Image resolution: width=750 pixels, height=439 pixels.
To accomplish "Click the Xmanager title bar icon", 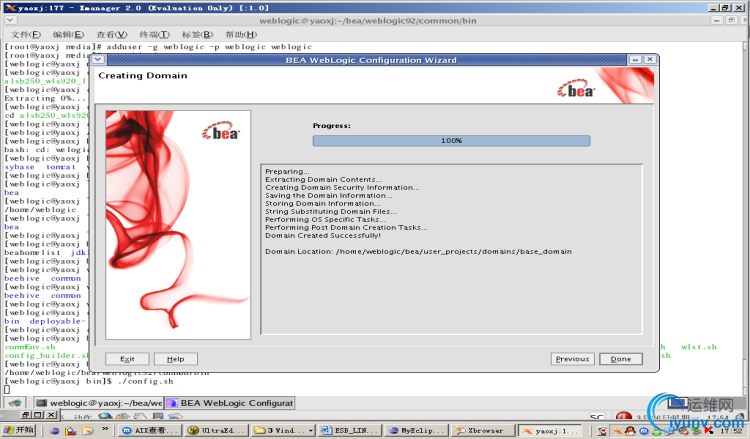I will click(x=10, y=8).
